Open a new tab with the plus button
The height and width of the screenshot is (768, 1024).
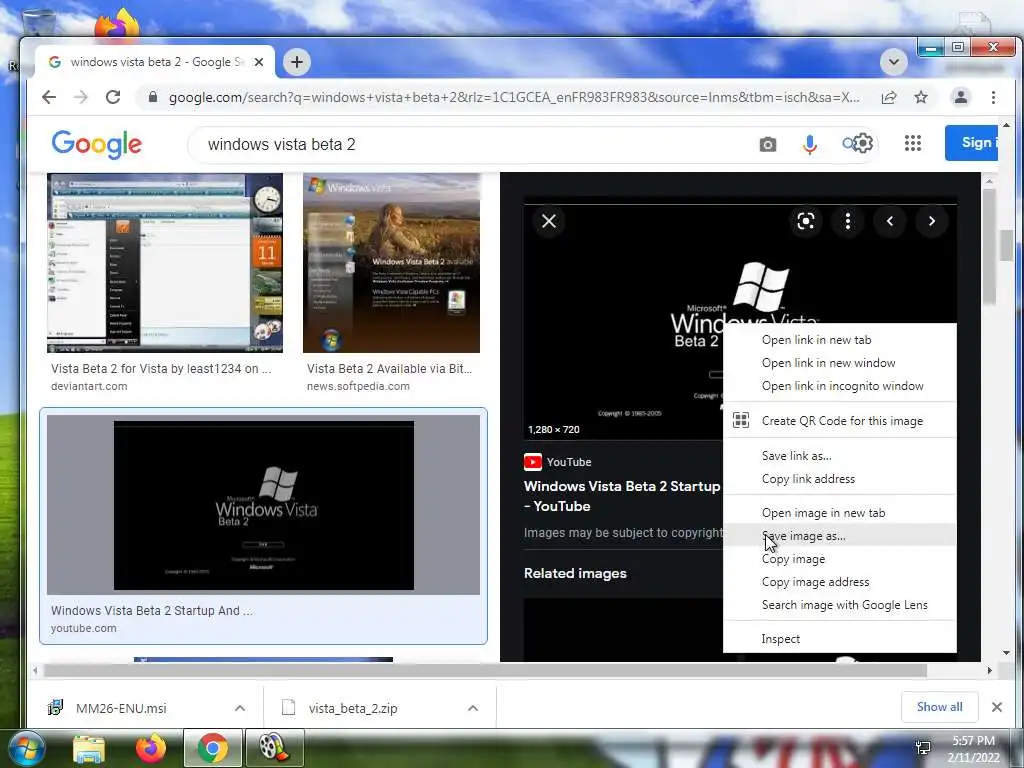[296, 62]
